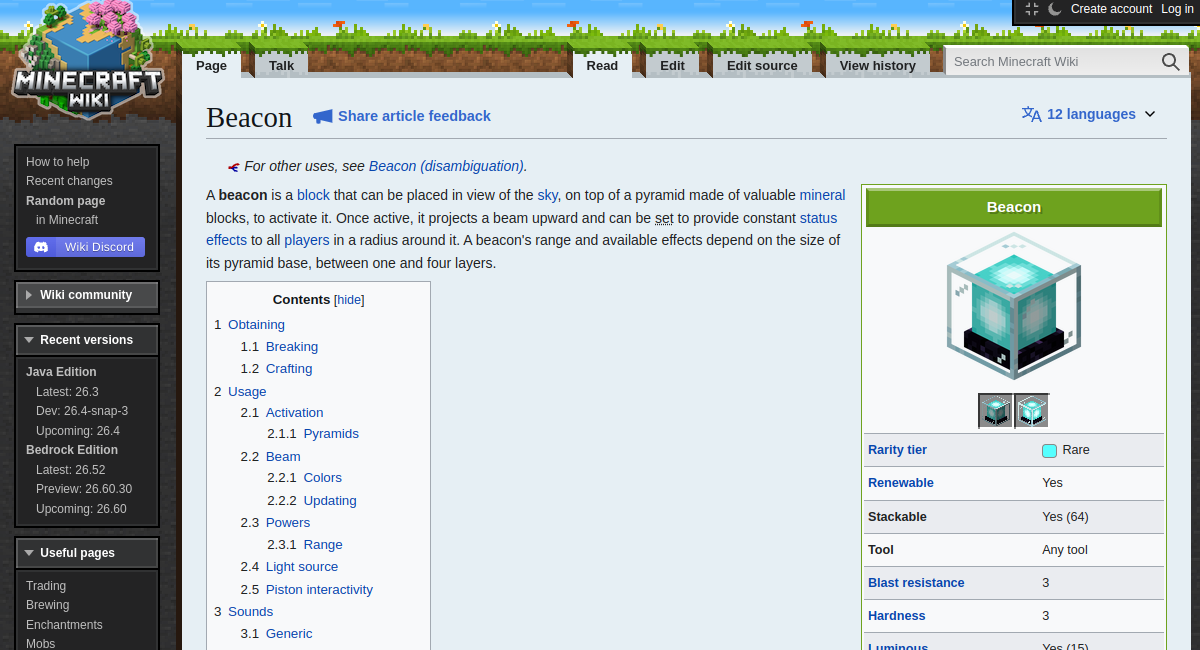1200x650 pixels.
Task: Jump to Generic subsection
Action: click(289, 634)
